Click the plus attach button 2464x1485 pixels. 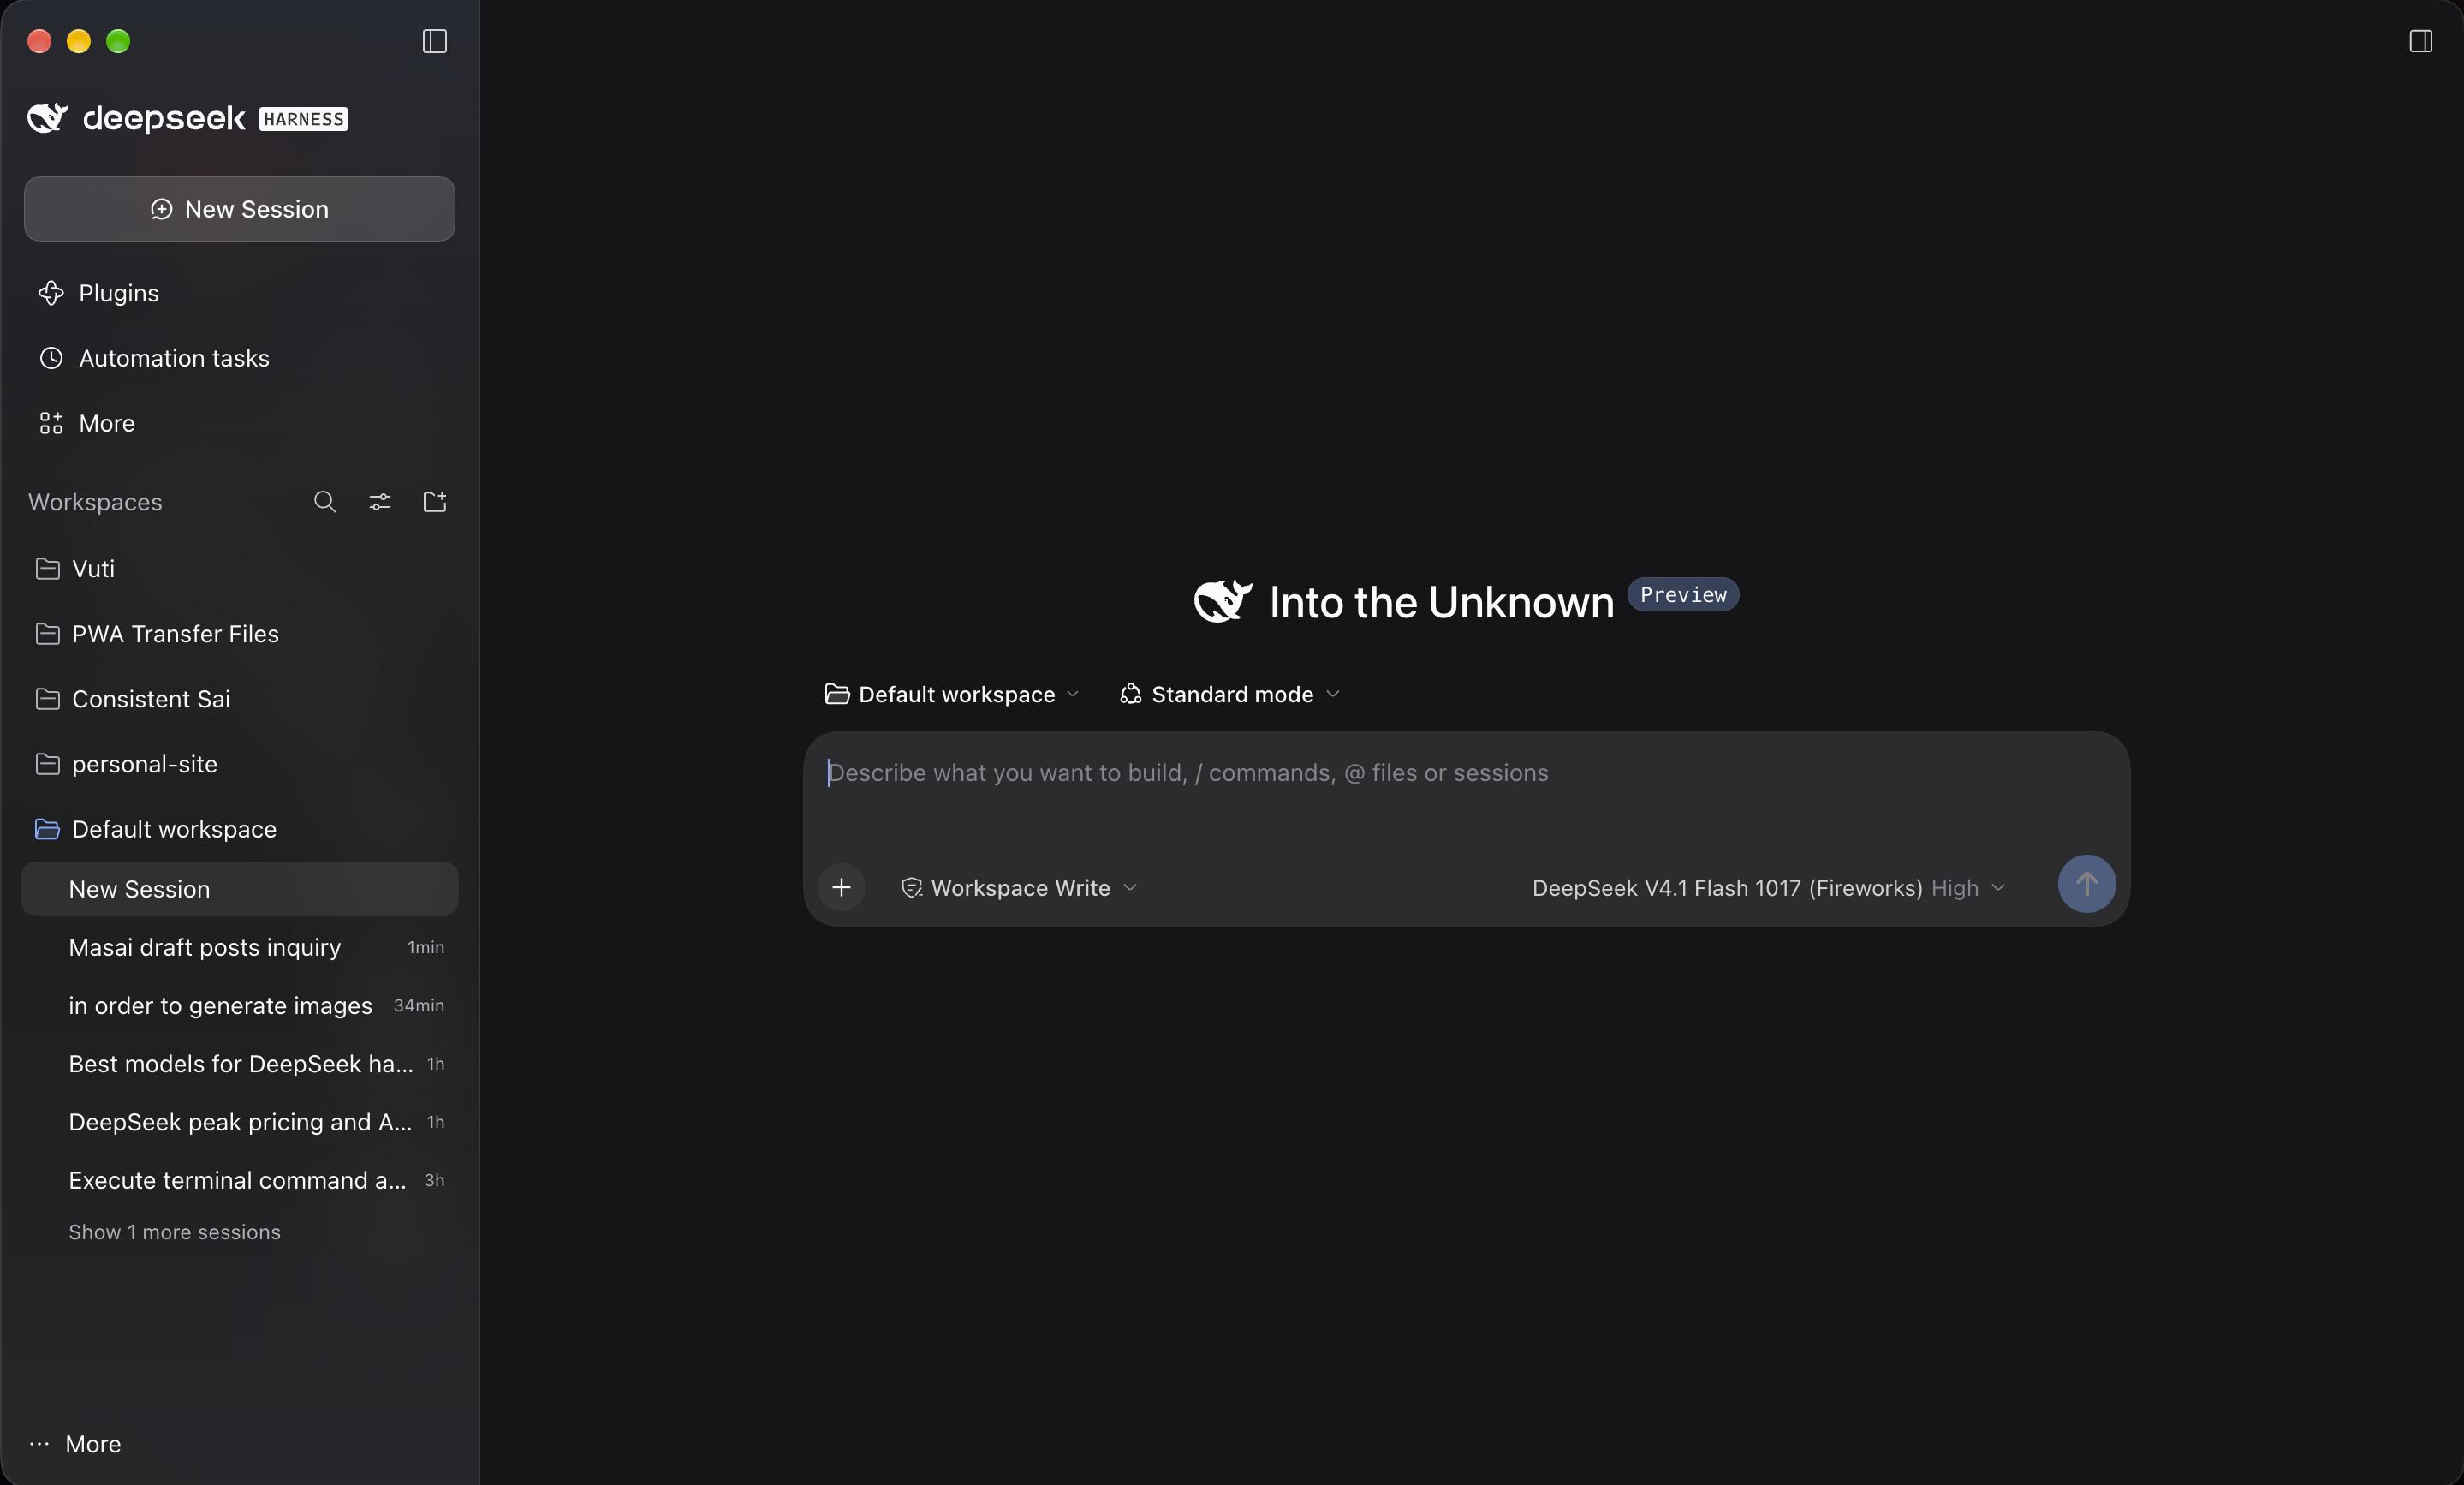click(x=842, y=887)
